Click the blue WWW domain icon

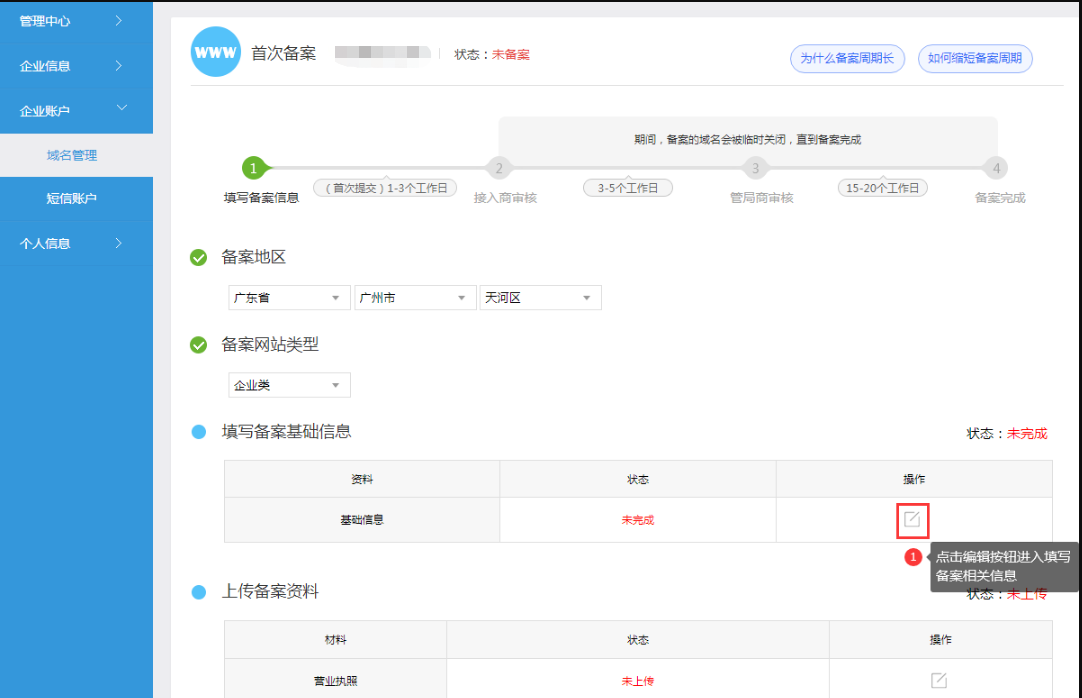coord(216,52)
